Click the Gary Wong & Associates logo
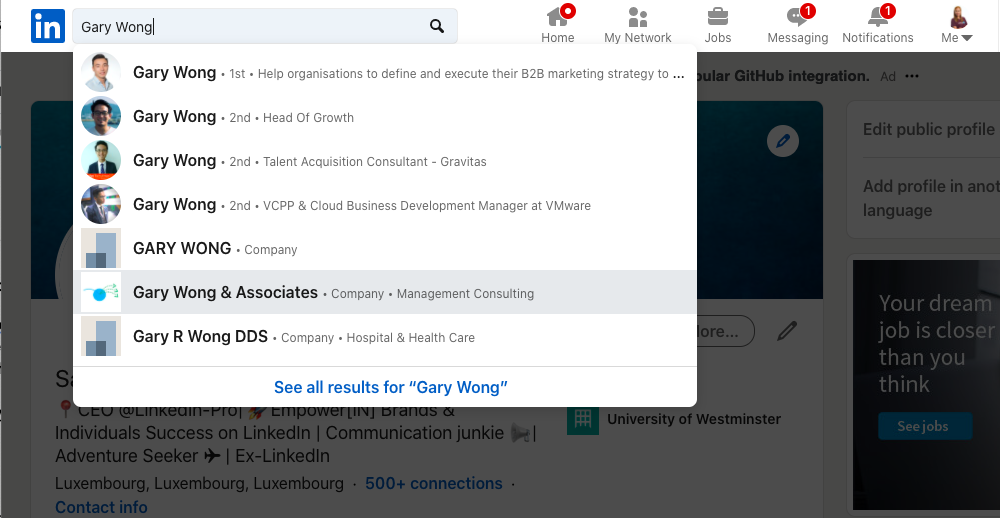1000x518 pixels. coord(101,292)
